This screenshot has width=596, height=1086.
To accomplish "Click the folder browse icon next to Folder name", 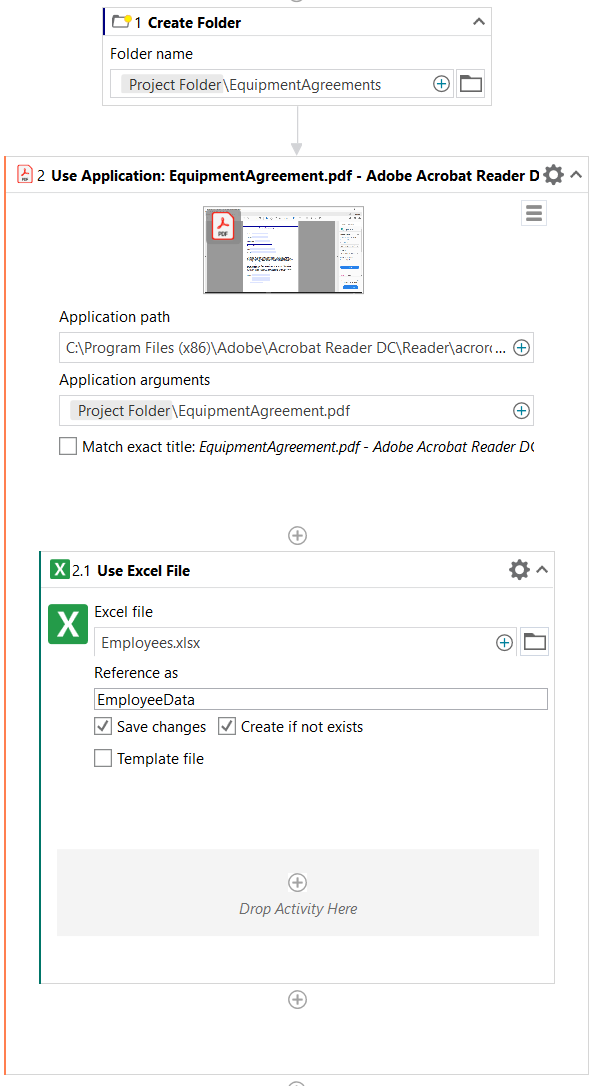I will 470,83.
